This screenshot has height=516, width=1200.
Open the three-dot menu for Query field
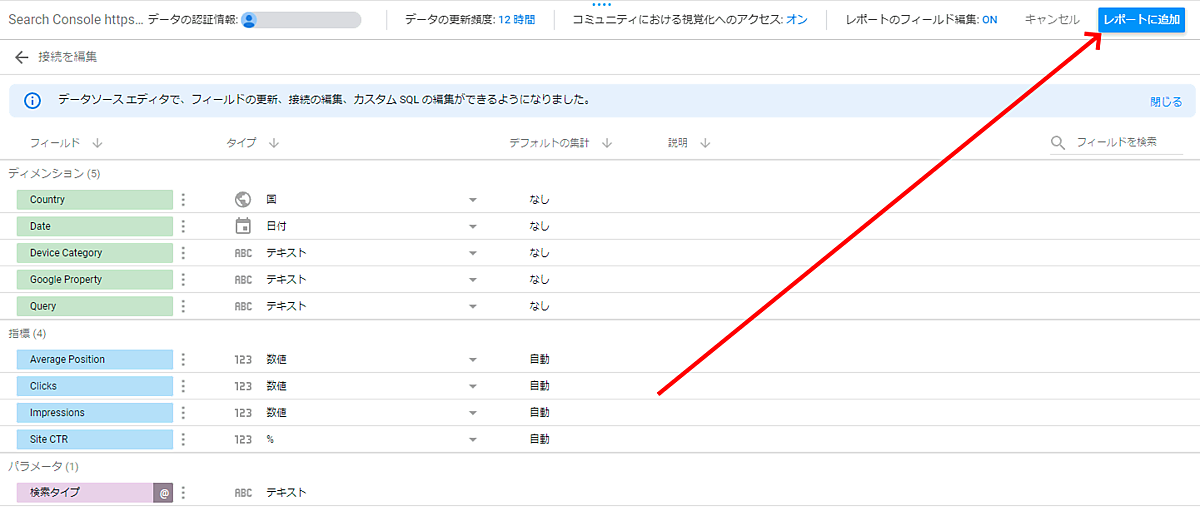coord(183,306)
